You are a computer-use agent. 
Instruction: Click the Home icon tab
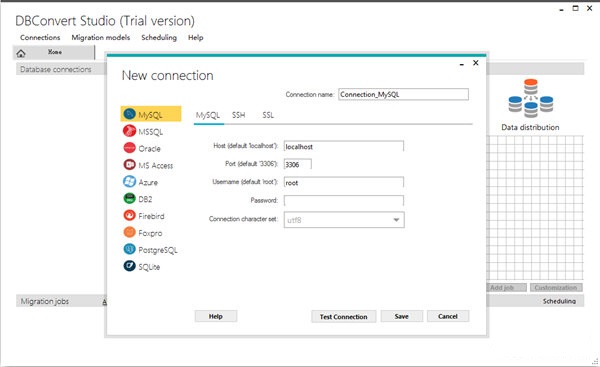(x=21, y=53)
